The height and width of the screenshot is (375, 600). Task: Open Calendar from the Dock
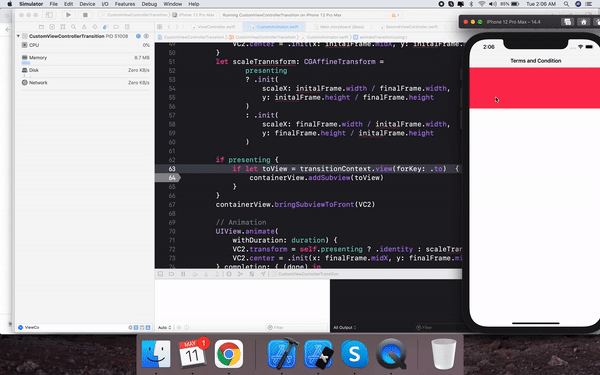(192, 354)
